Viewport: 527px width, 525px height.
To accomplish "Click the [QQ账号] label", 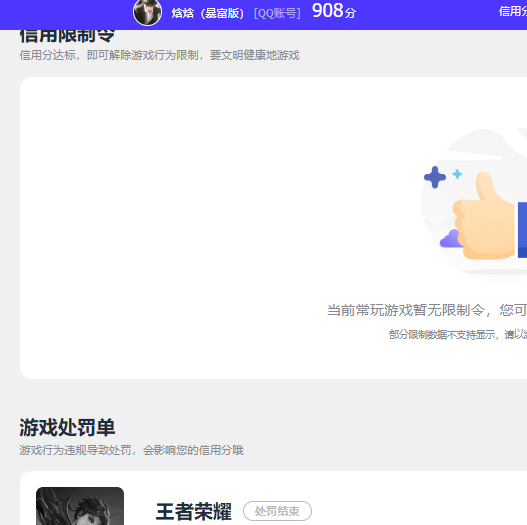I will click(x=277, y=13).
